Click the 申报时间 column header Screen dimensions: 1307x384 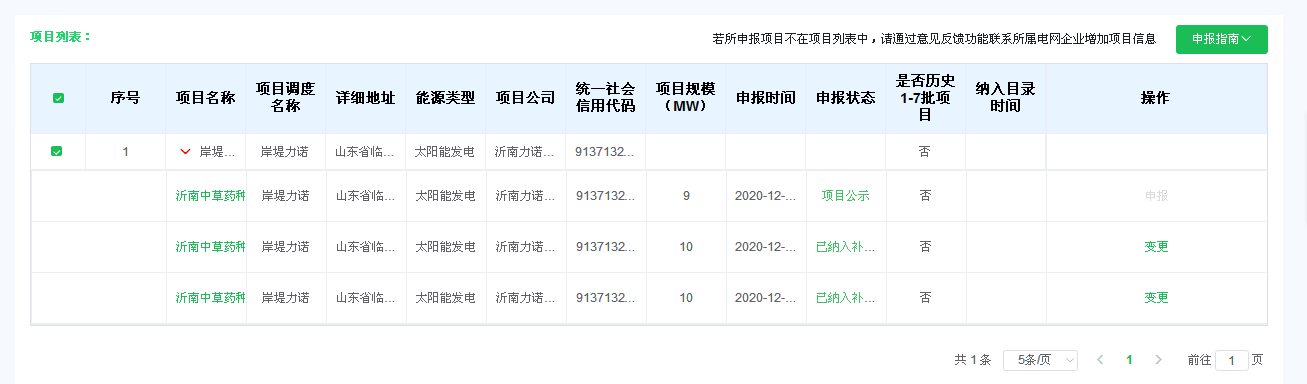tap(765, 98)
